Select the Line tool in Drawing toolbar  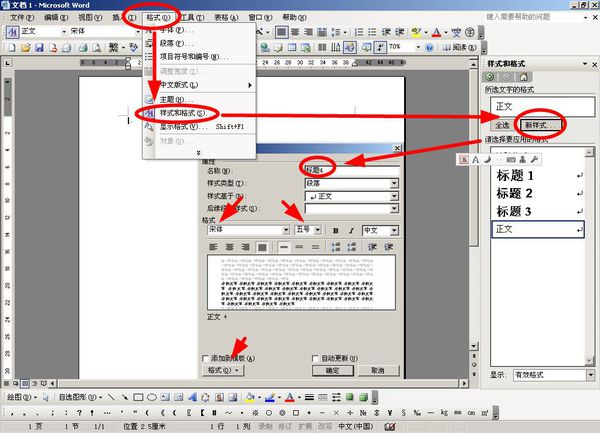click(111, 397)
